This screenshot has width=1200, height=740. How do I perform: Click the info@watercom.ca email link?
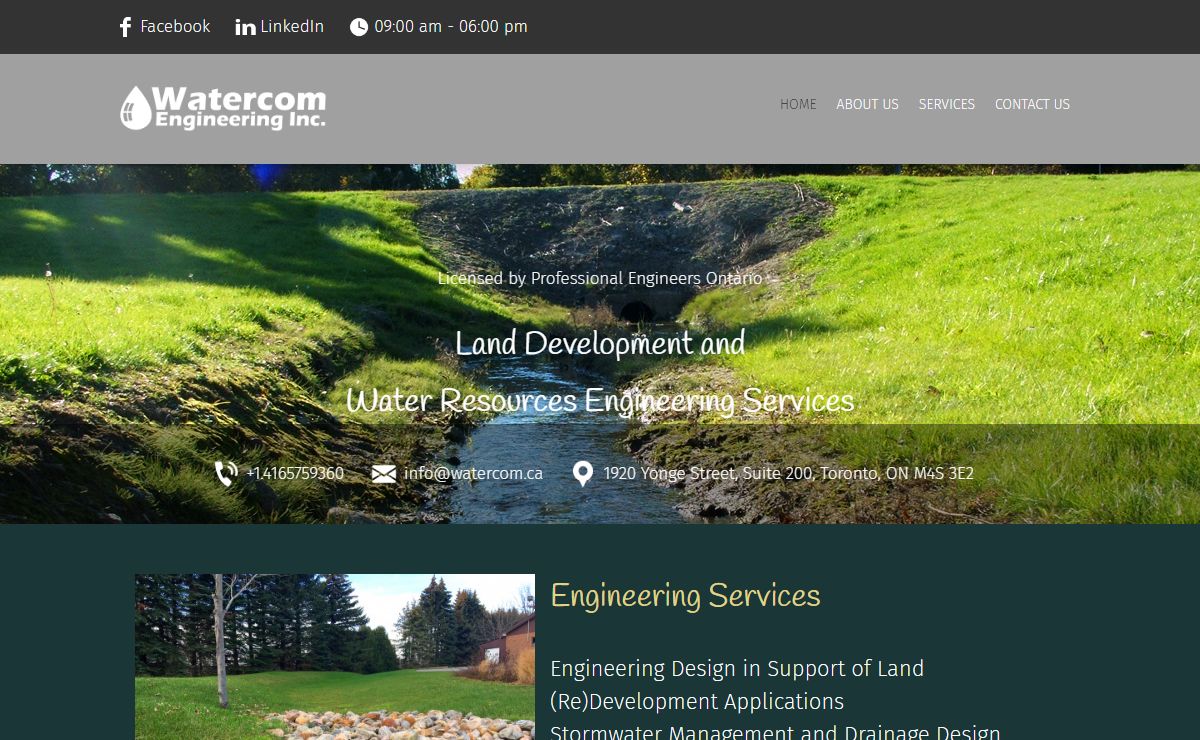pyautogui.click(x=473, y=474)
